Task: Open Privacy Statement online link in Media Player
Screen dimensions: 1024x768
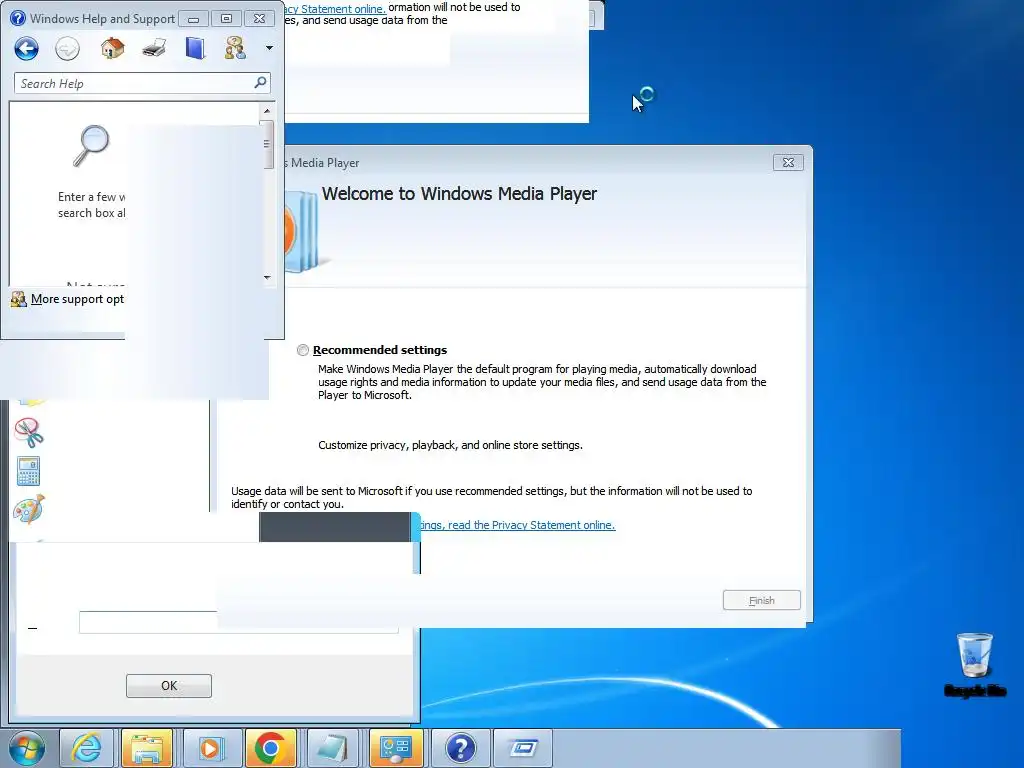Action: click(x=517, y=525)
